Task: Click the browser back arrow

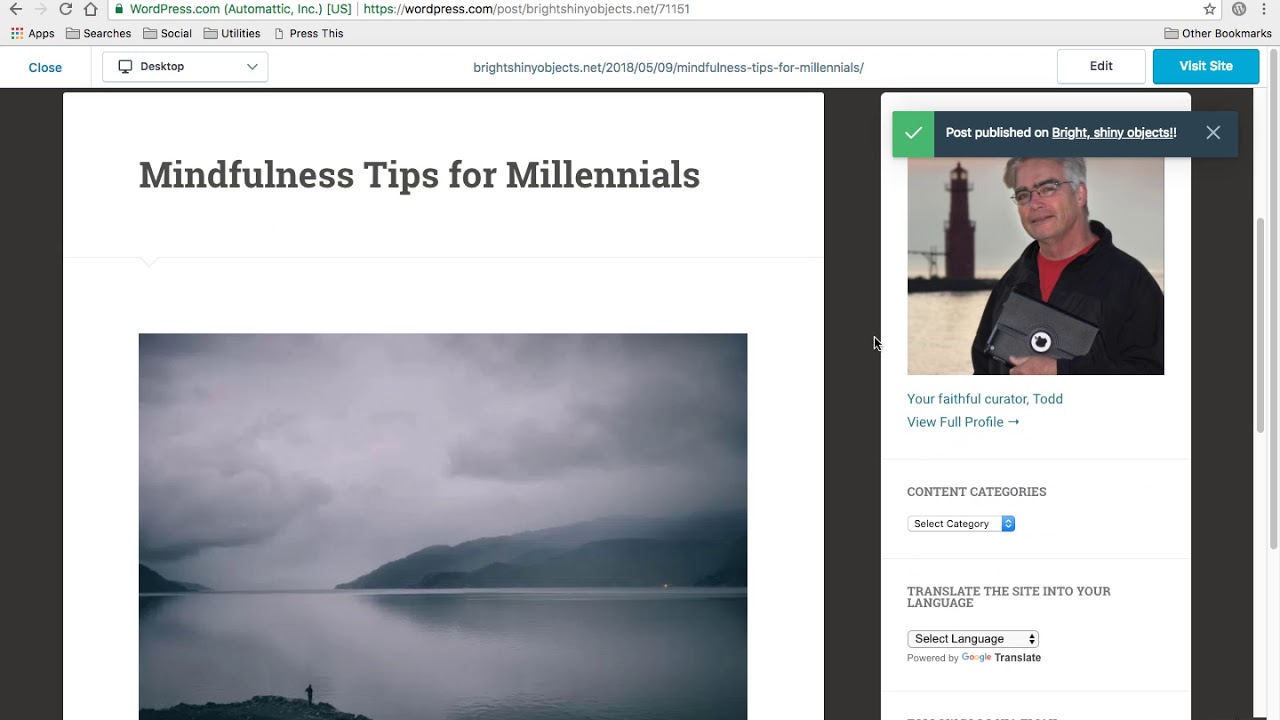Action: [15, 9]
